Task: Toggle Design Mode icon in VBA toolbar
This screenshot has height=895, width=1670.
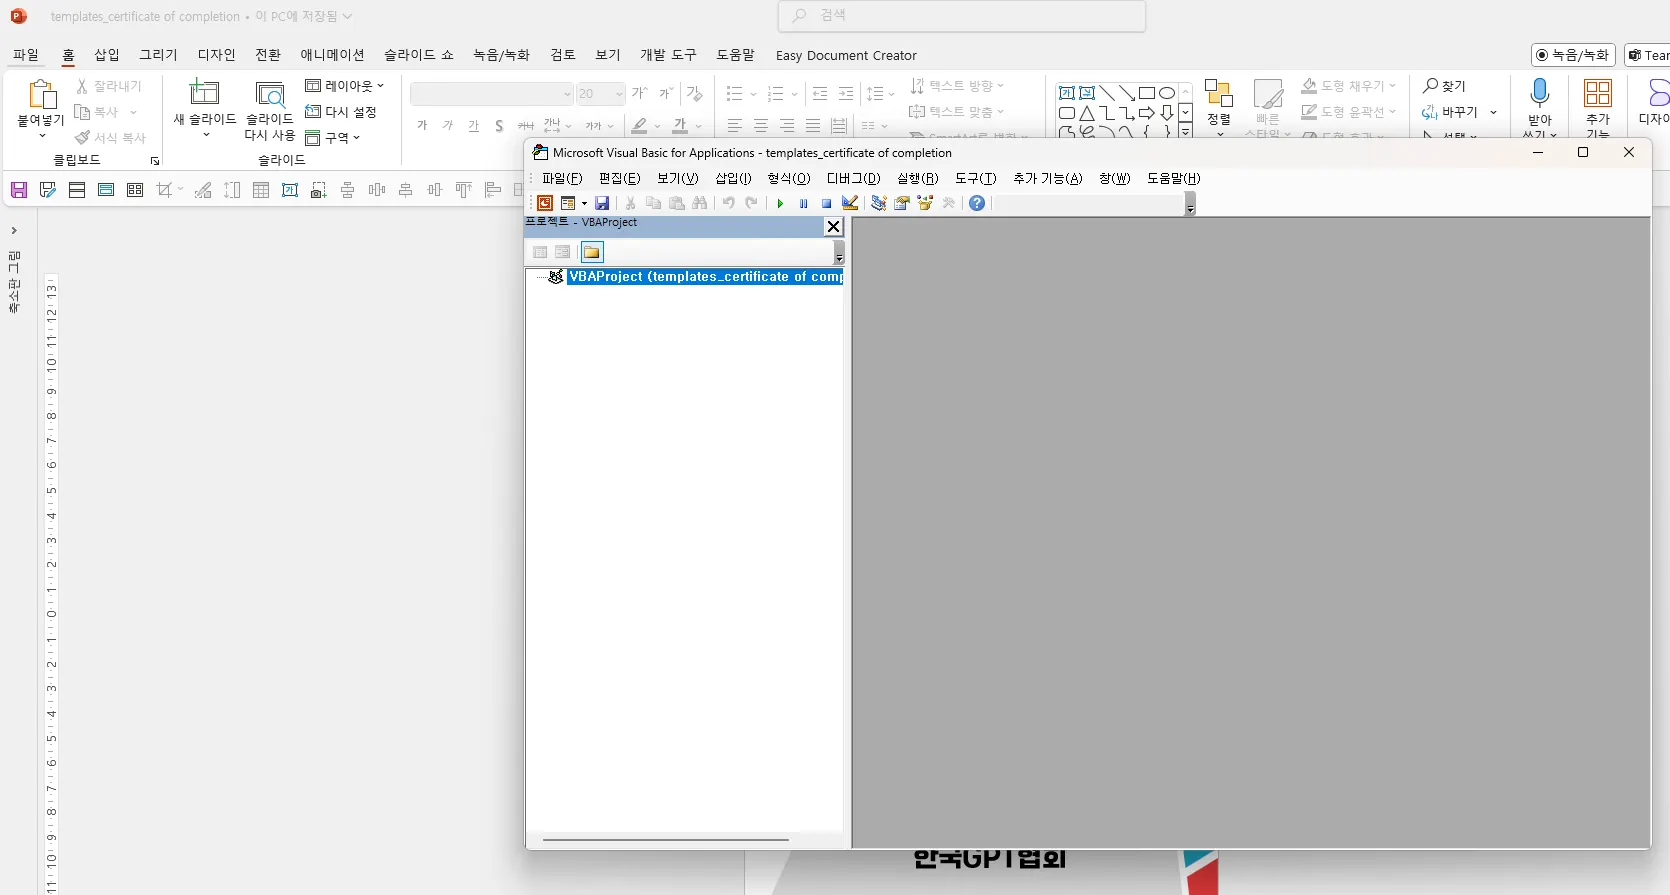Action: coord(850,203)
